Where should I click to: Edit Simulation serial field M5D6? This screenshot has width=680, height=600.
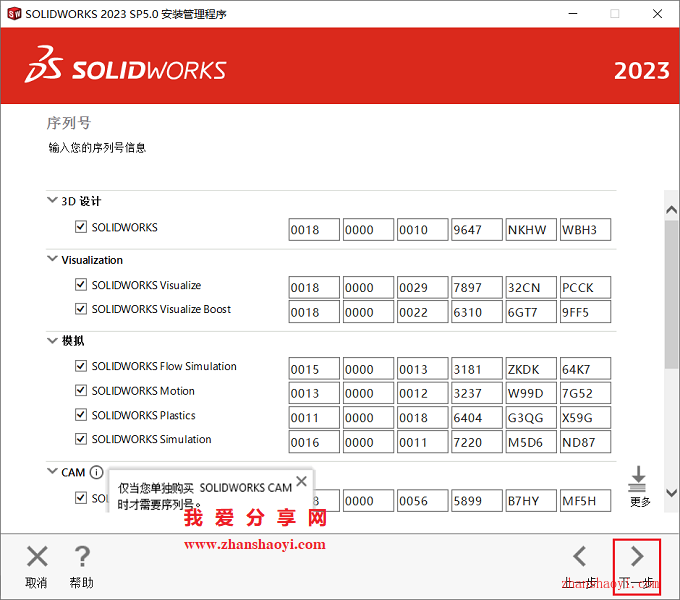pos(531,442)
